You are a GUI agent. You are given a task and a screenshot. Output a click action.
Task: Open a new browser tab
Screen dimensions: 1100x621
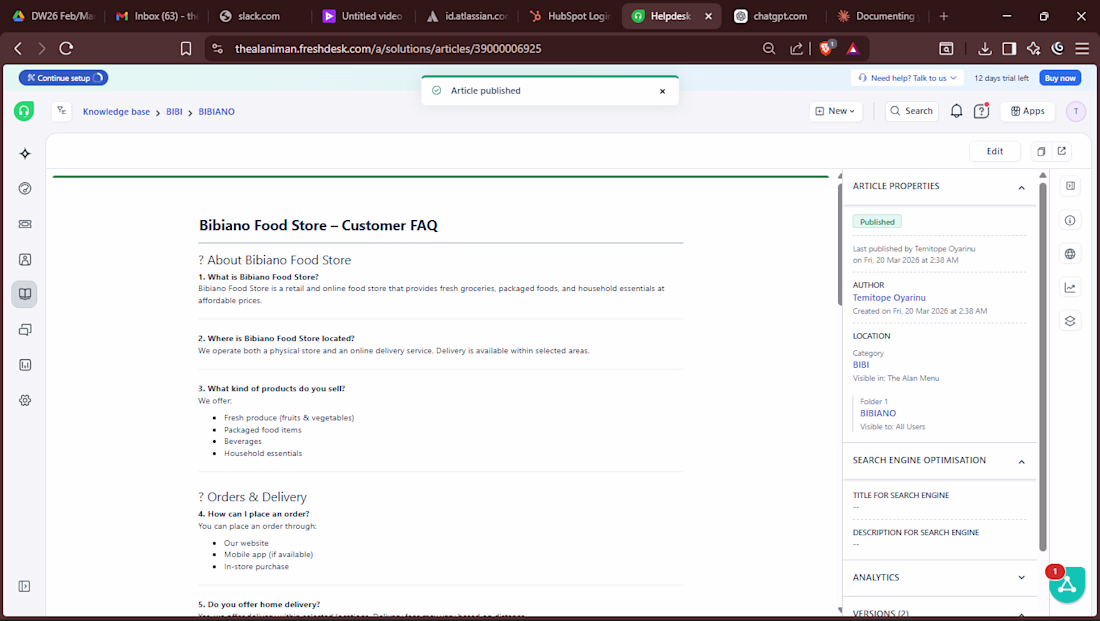[x=944, y=16]
